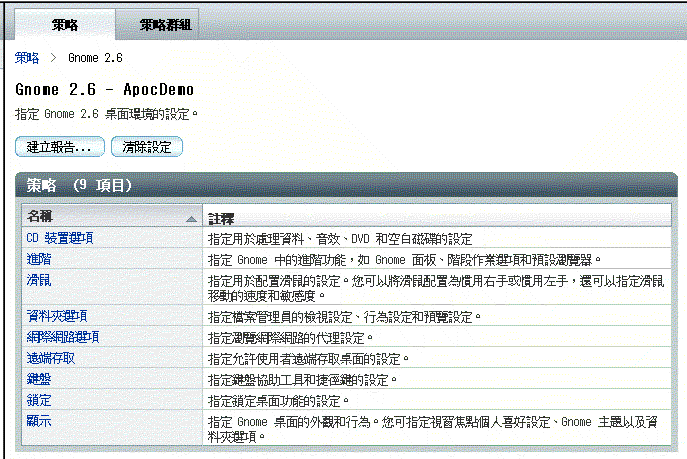Open the 網際網路選項 policy link
Viewport: 687px width, 459px height.
click(x=63, y=336)
